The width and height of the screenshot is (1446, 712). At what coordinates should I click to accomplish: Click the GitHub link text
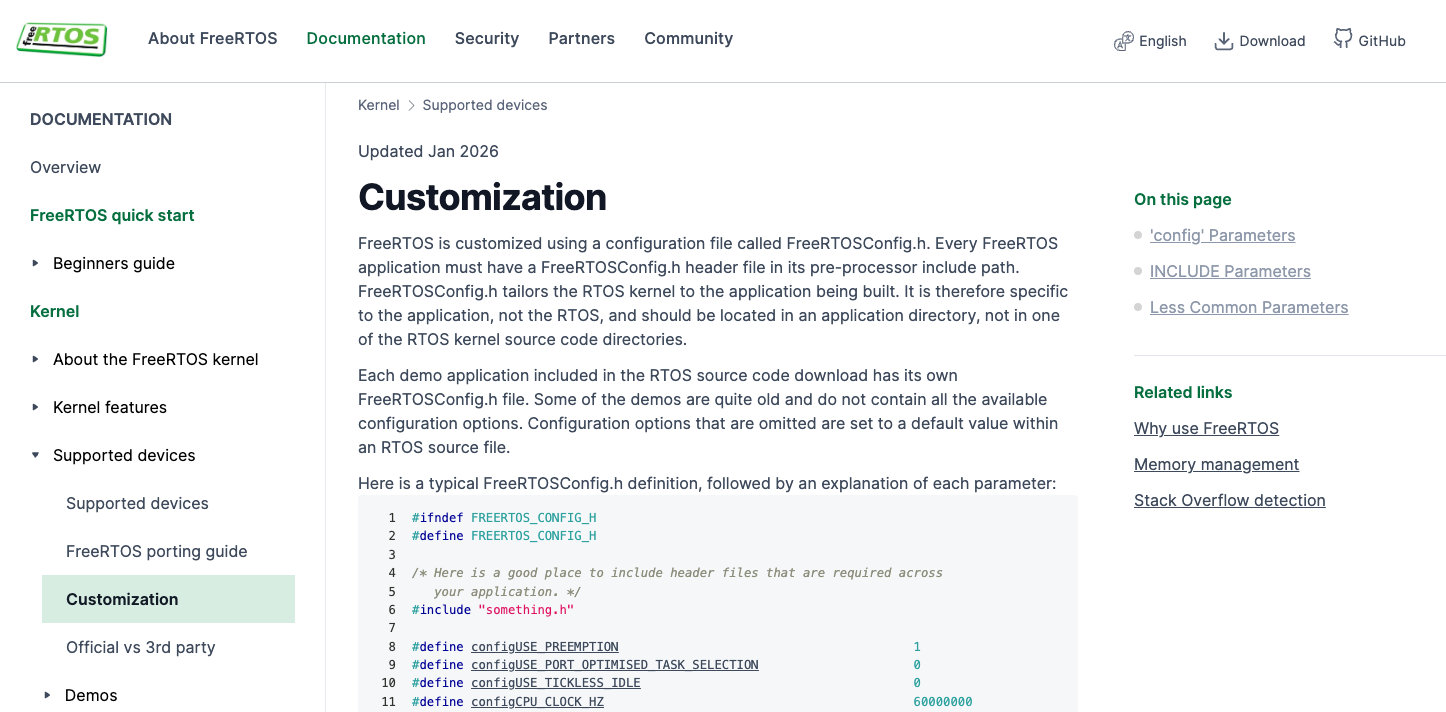click(x=1382, y=41)
